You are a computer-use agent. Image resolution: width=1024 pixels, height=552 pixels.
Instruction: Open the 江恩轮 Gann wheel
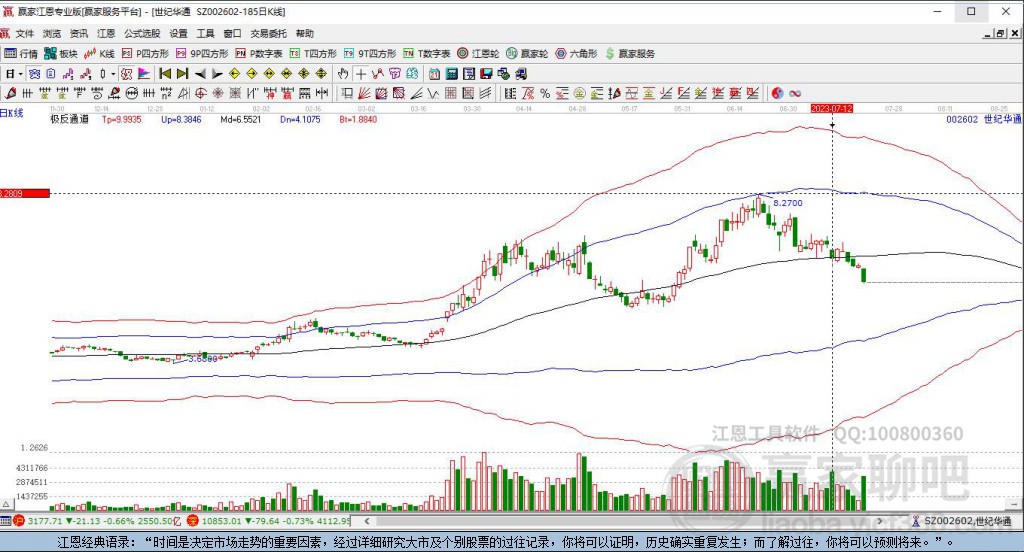pos(478,54)
